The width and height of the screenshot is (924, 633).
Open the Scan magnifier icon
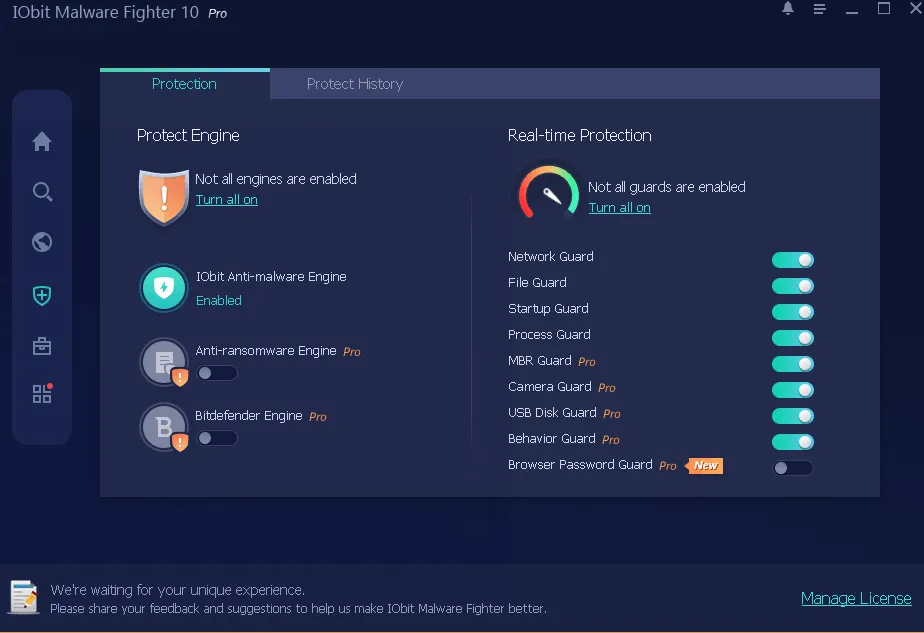point(42,192)
